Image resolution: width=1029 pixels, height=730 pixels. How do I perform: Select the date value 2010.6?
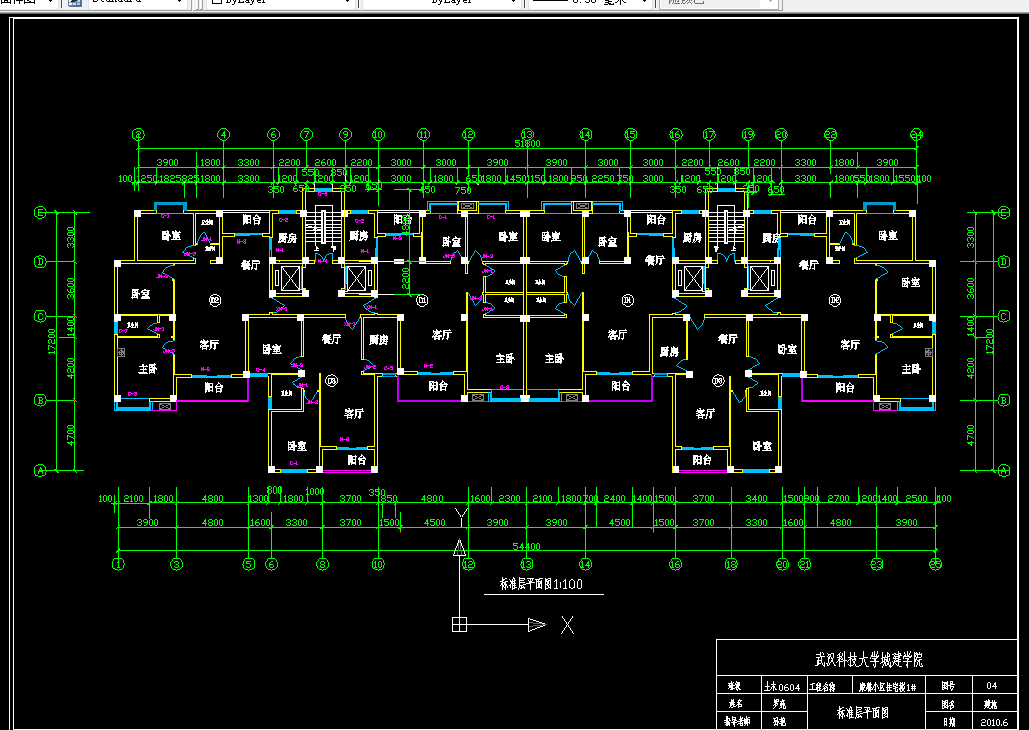994,722
